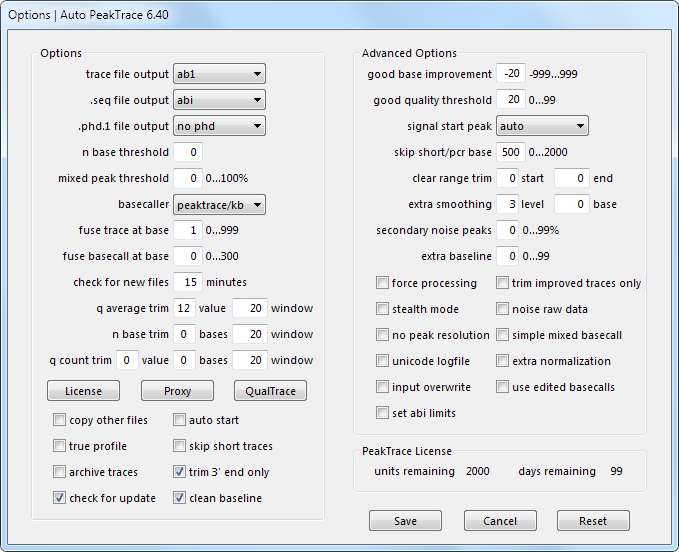Click the n base threshold field

tap(188, 152)
